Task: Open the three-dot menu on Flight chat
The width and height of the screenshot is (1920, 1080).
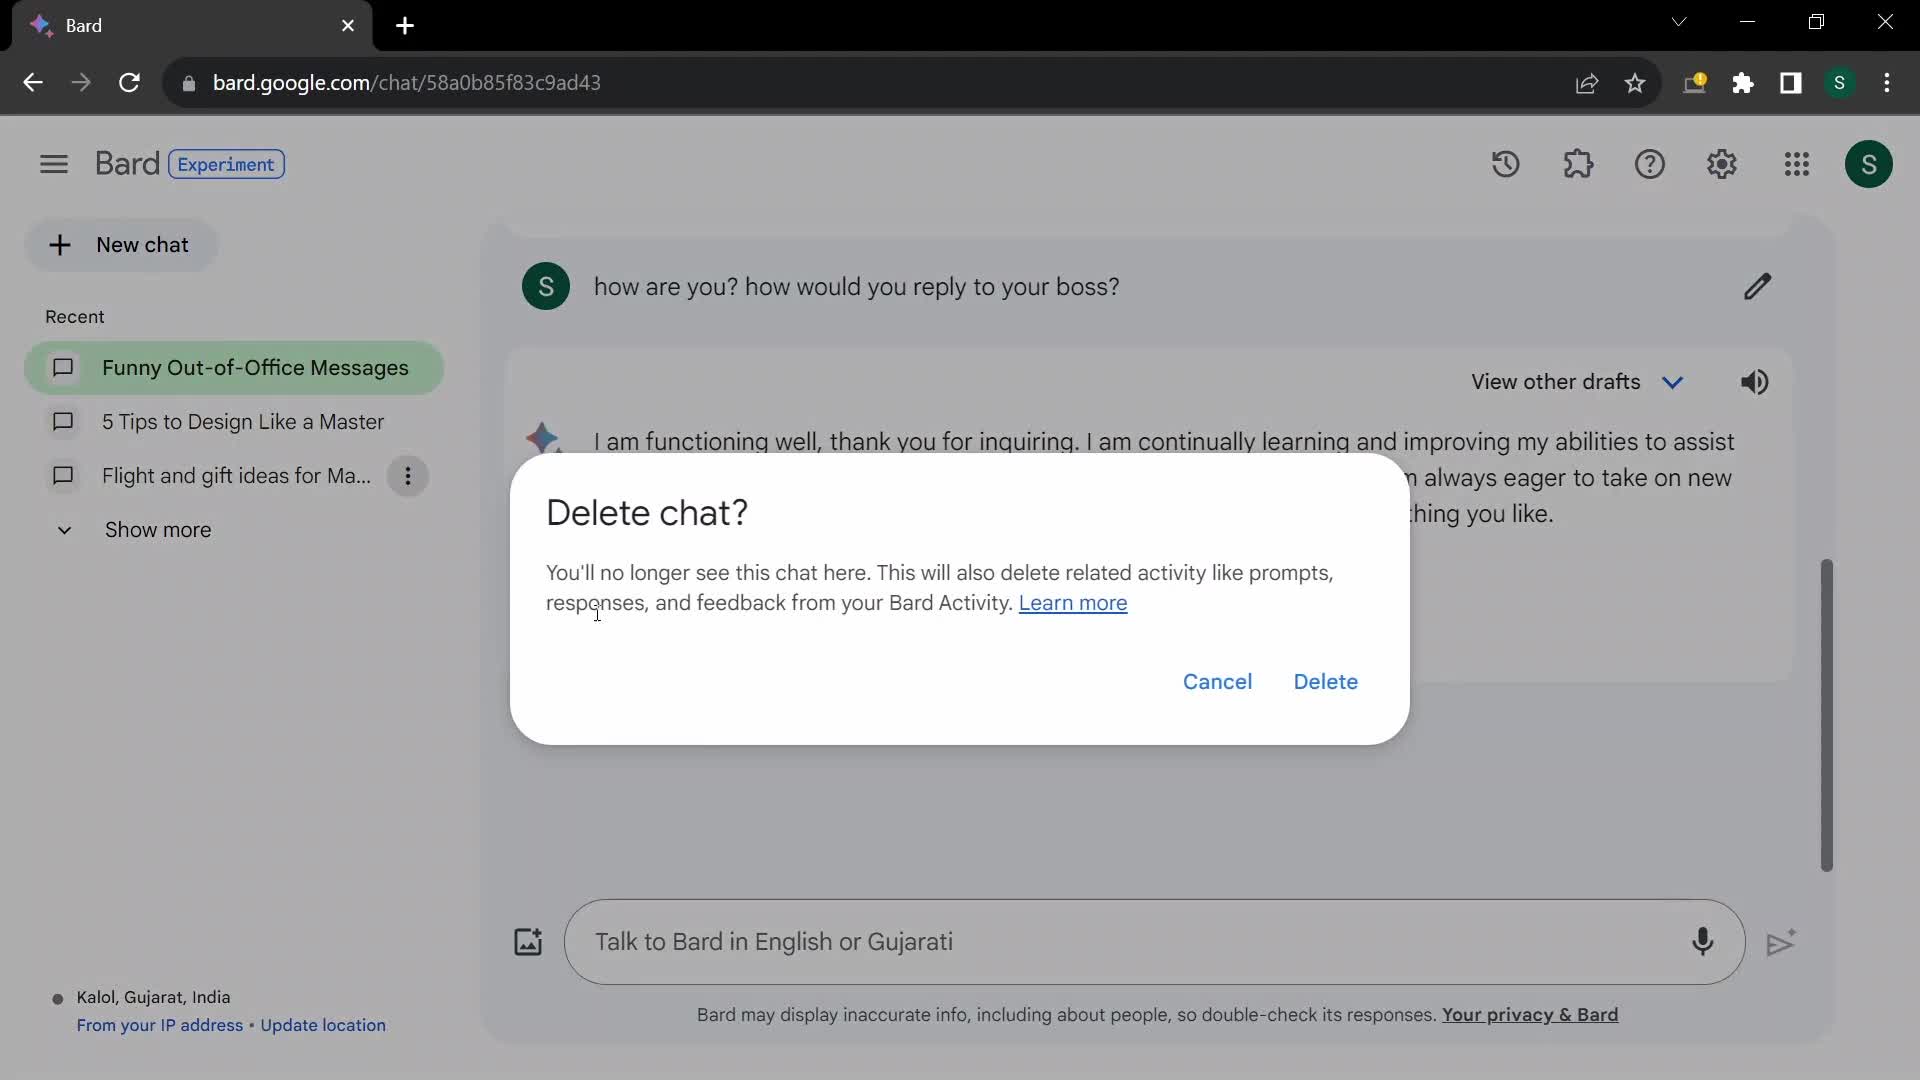Action: [x=409, y=477]
